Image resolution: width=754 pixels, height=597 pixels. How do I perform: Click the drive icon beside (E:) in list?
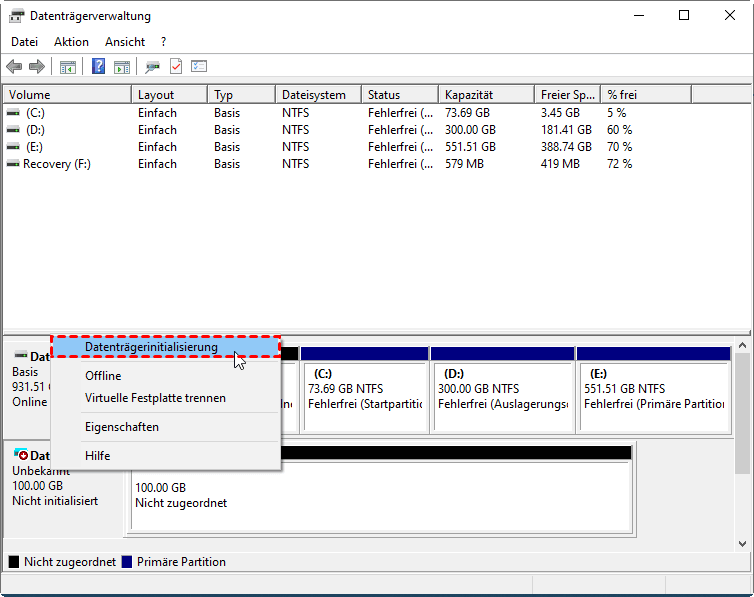[x=13, y=147]
